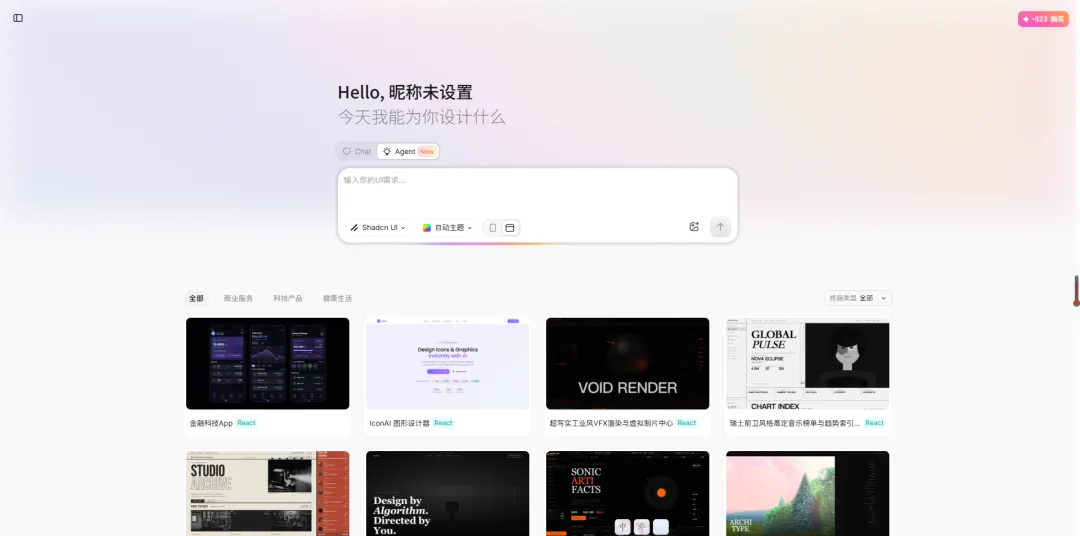Viewport: 1080px width, 536px height.
Task: Click the send arrow button
Action: point(720,227)
